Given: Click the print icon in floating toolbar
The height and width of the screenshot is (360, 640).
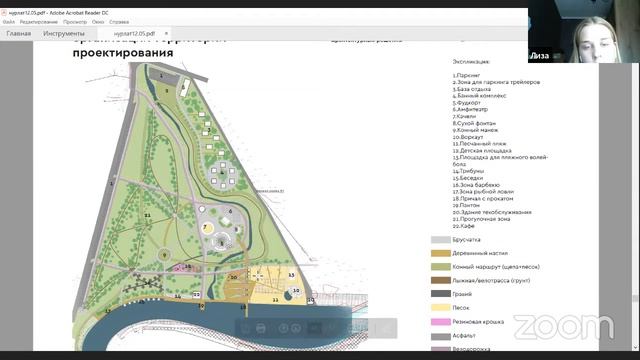Looking at the screenshot, I should [261, 328].
